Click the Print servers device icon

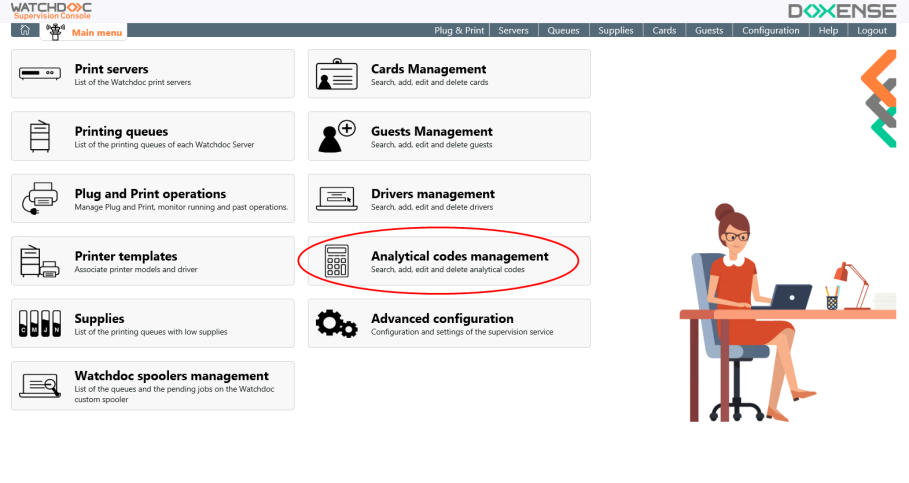pyautogui.click(x=41, y=75)
